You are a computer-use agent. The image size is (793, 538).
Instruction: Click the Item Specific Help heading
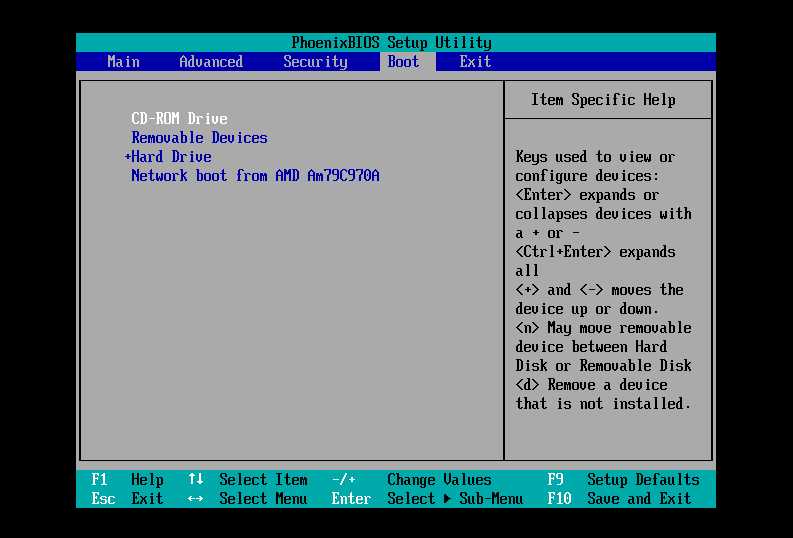pos(603,100)
